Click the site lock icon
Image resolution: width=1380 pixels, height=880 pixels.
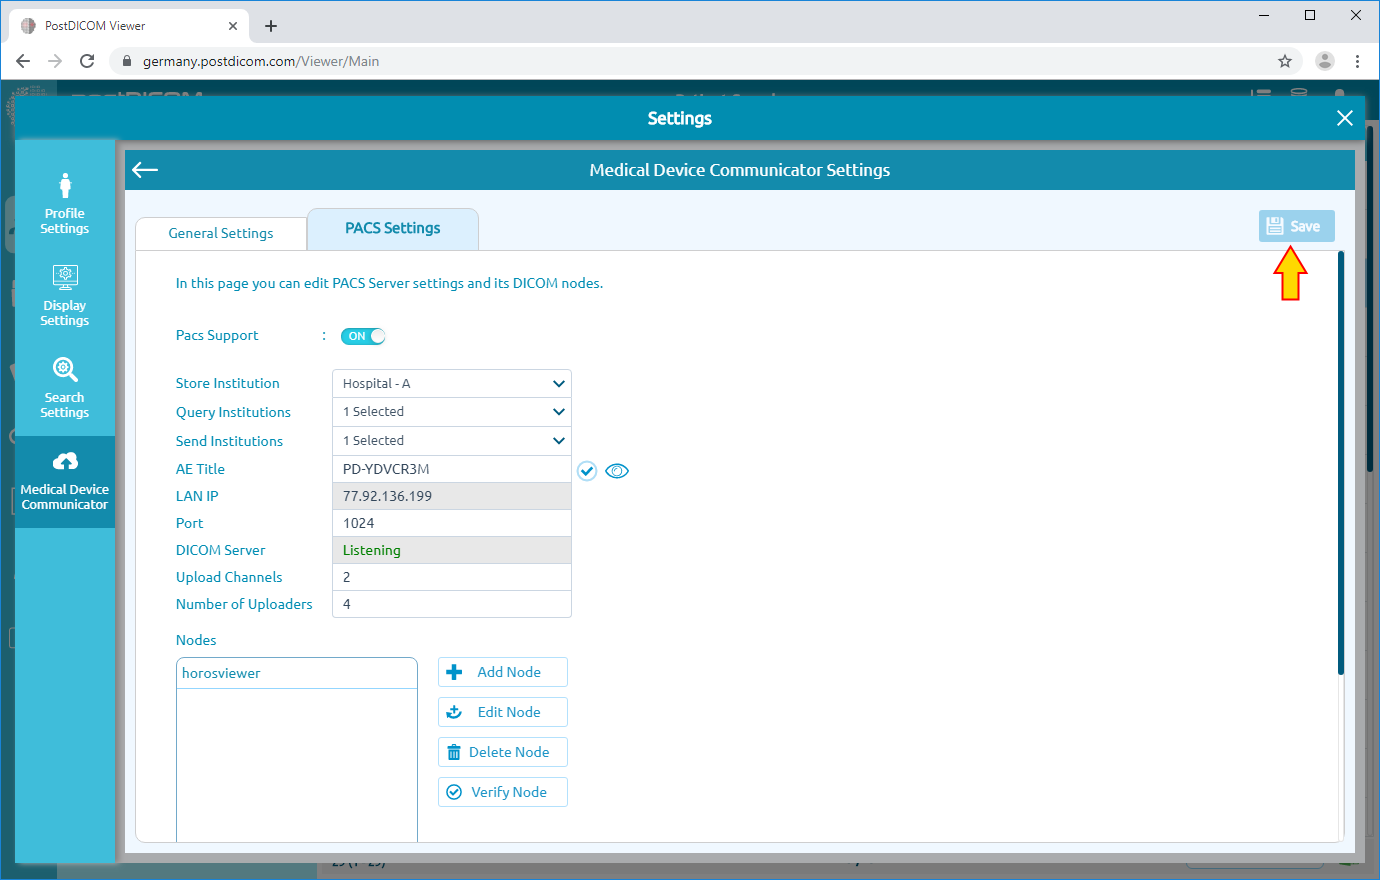pyautogui.click(x=126, y=61)
